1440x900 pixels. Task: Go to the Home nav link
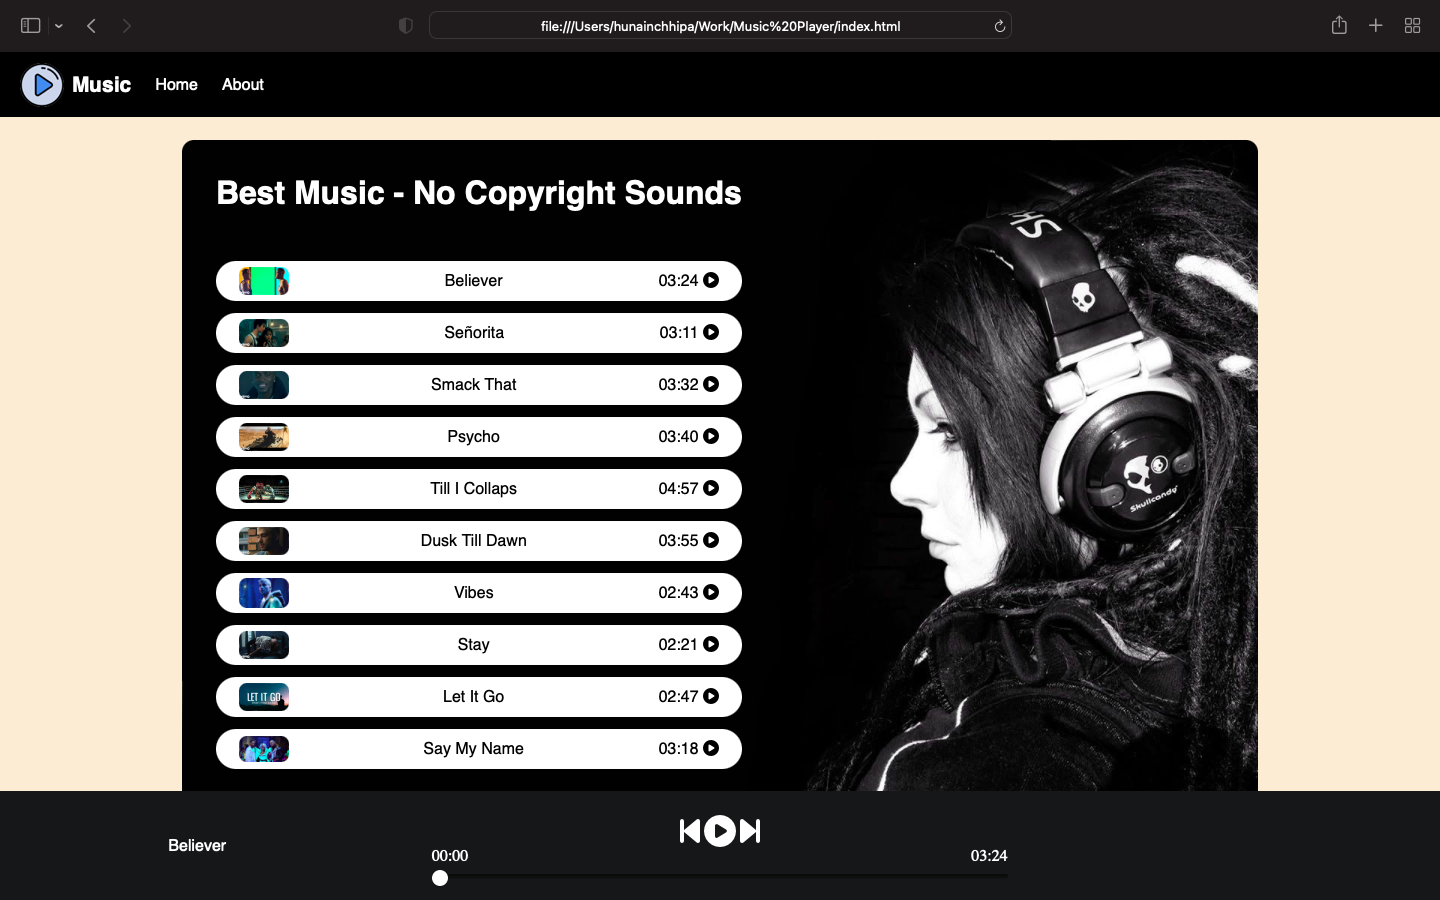tap(176, 85)
